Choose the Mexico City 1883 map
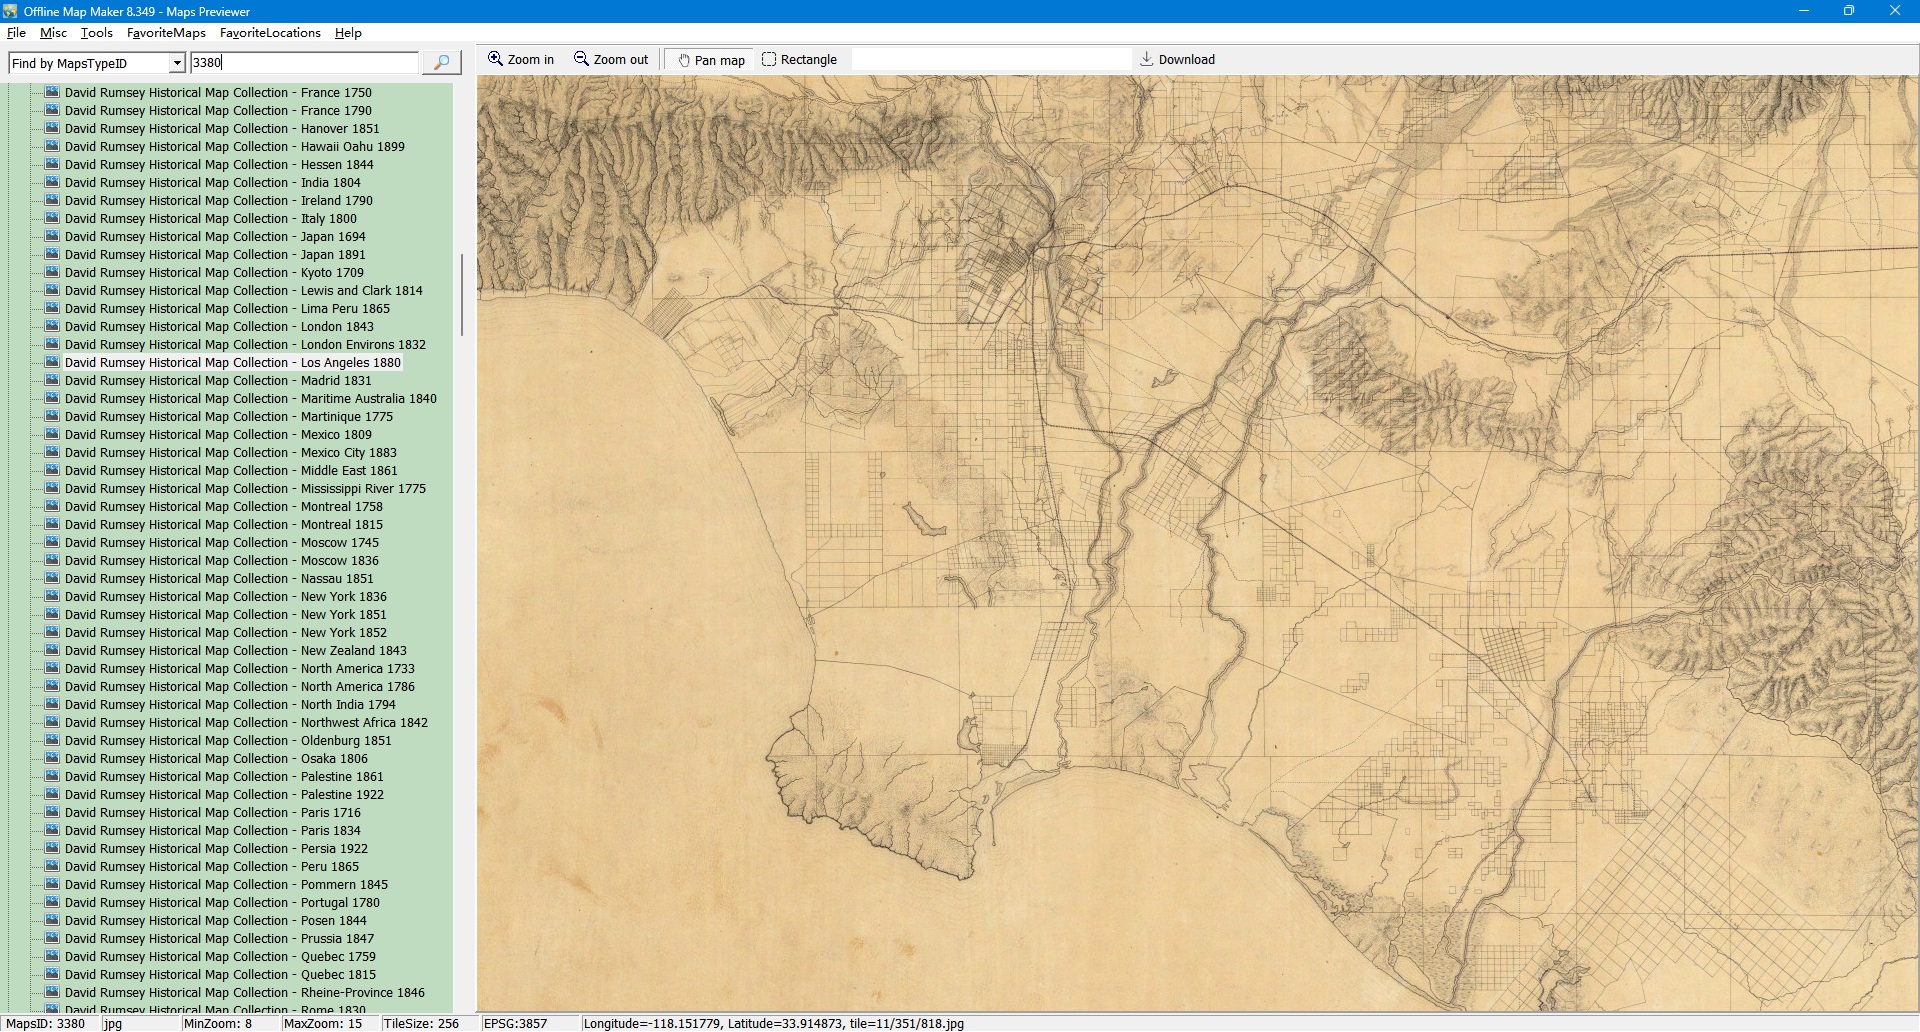Screen dimensions: 1920x1032 [x=230, y=453]
